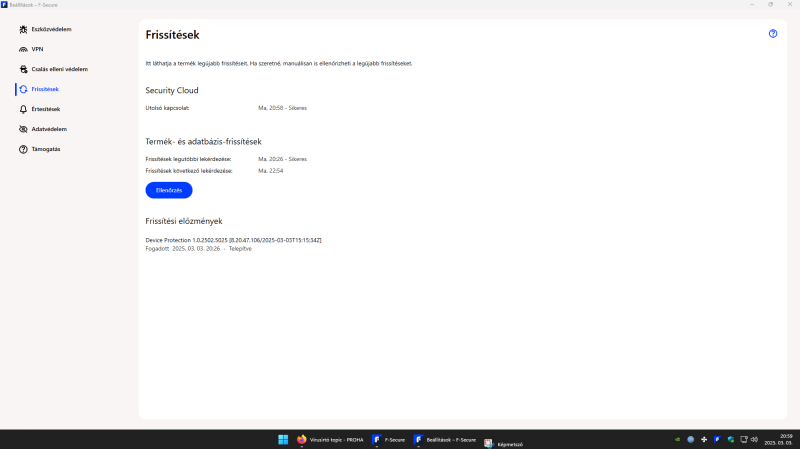Screen dimensions: 800x449
Task: Click Ma, 20:58 - Sikeres value
Action: (283, 108)
